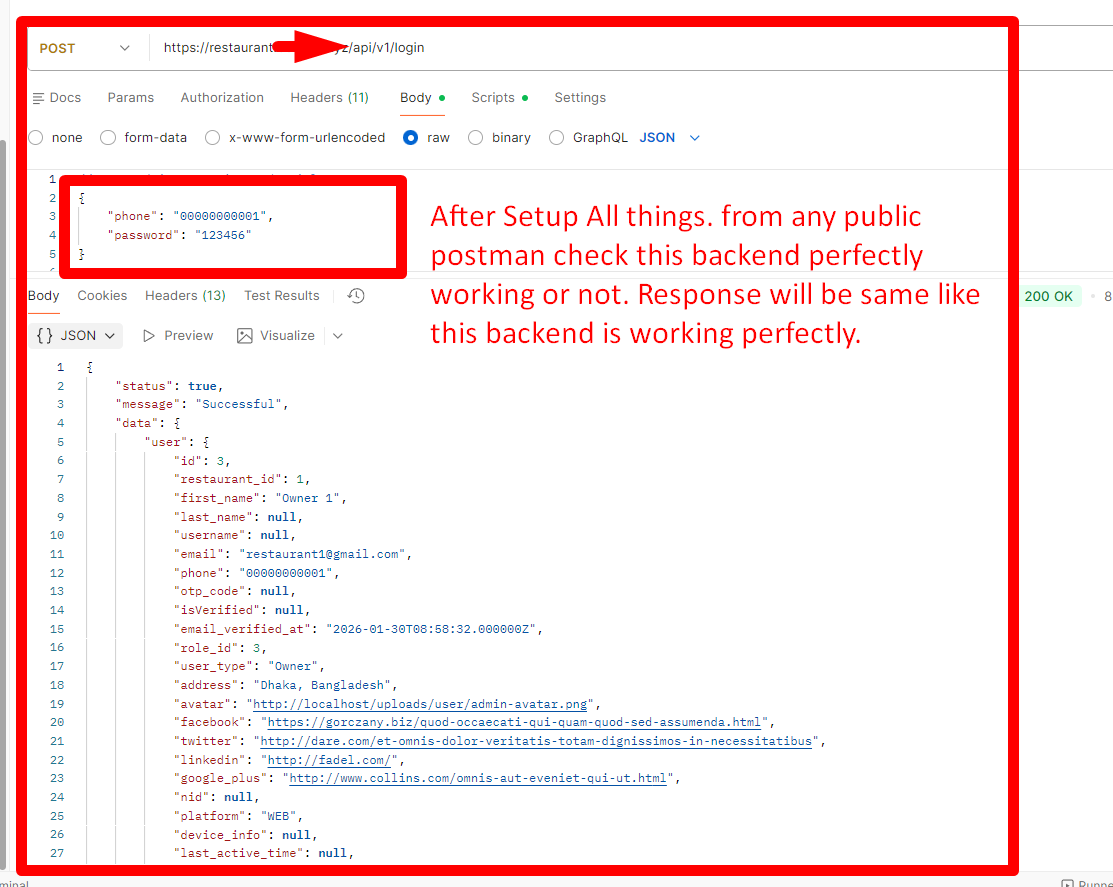Viewport: 1113px width, 887px height.
Task: View the Test Results tab
Action: 281,296
